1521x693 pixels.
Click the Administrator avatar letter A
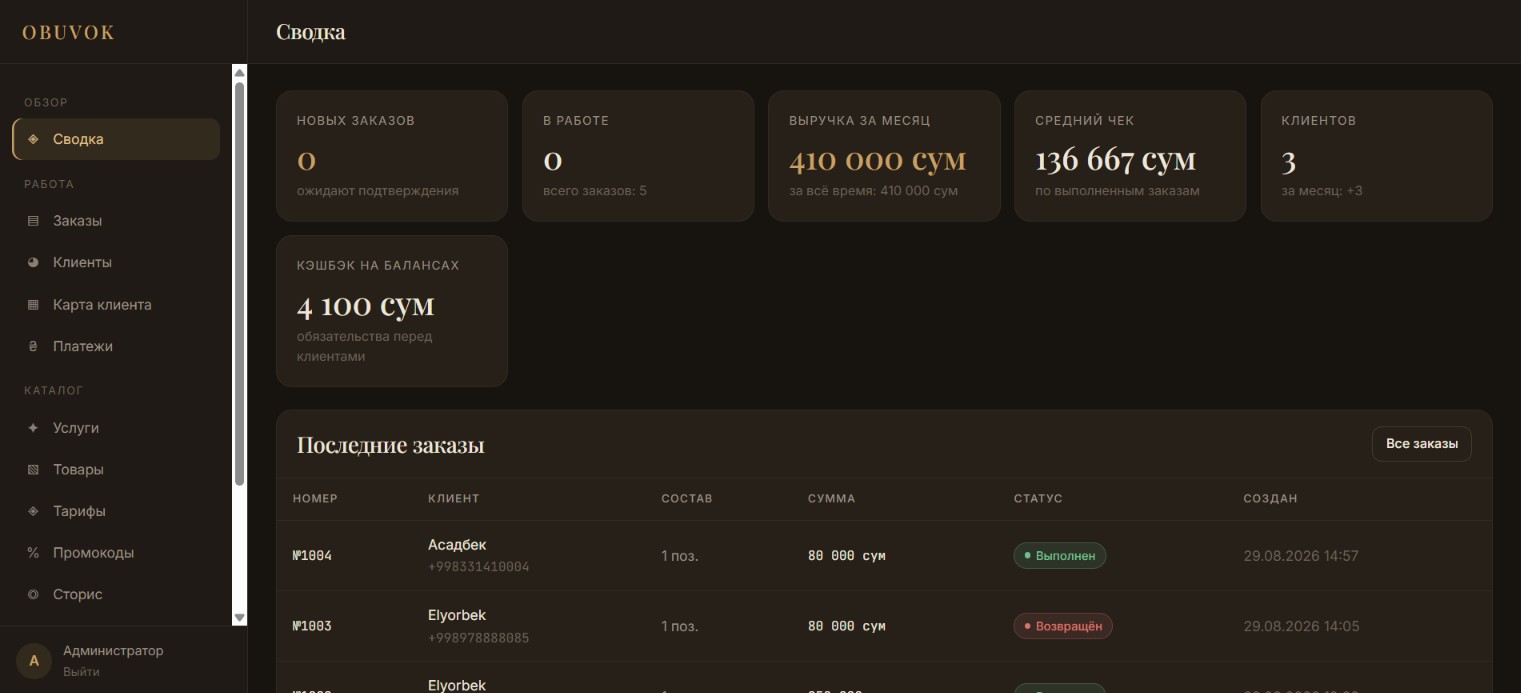point(34,661)
